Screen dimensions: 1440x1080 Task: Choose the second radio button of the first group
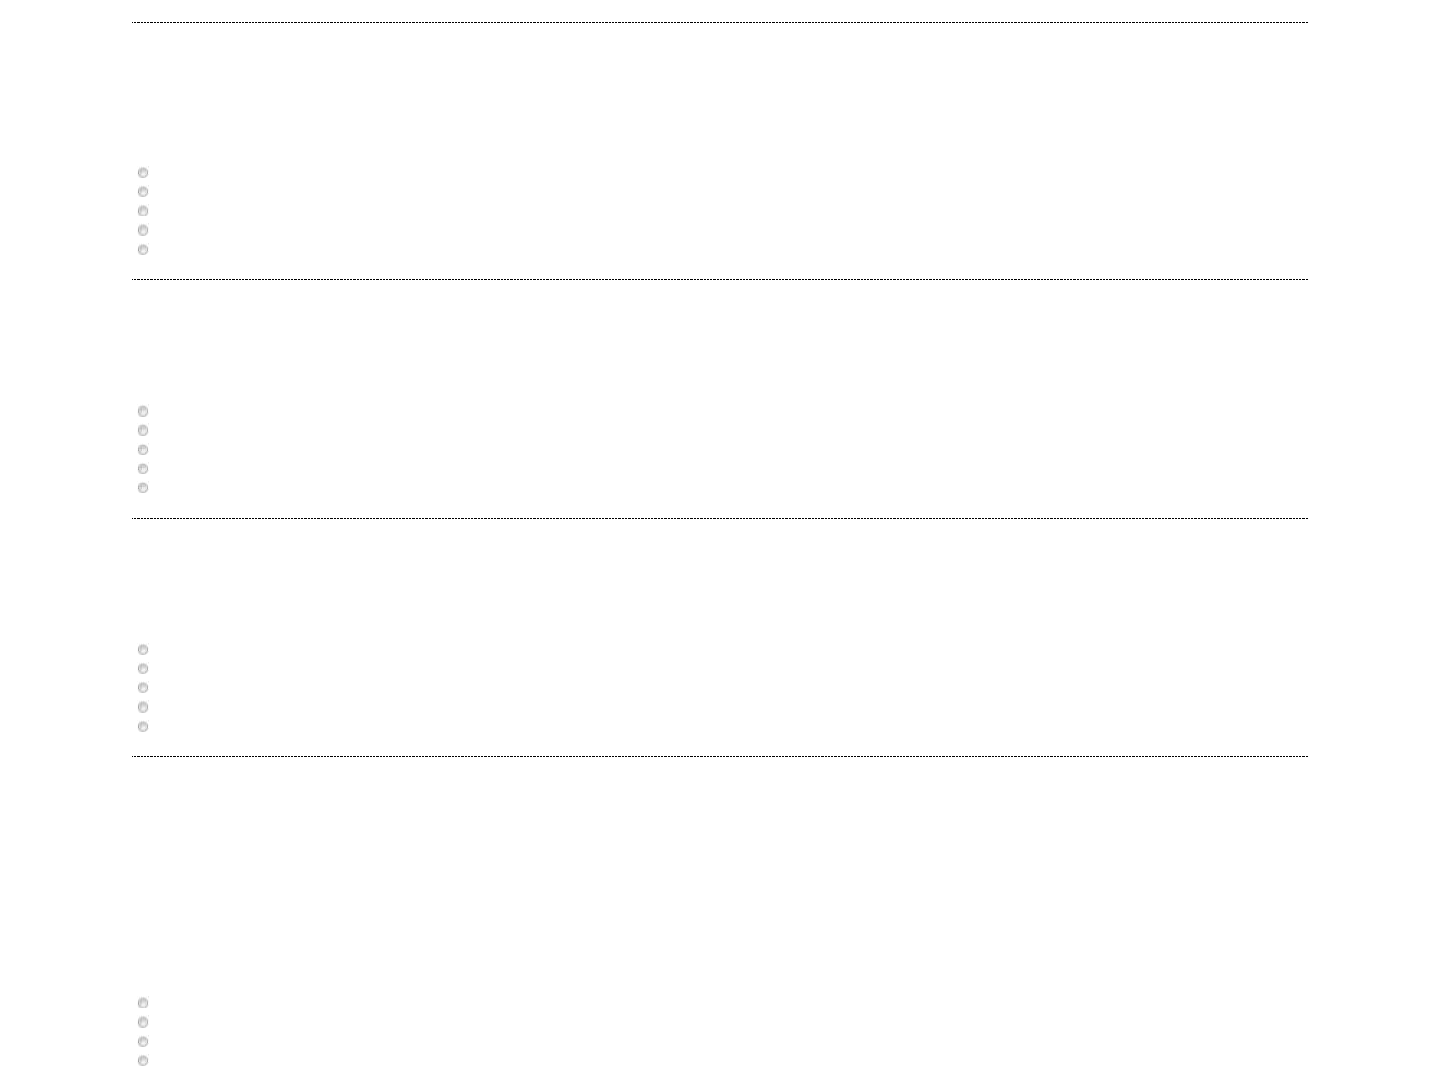pos(143,192)
